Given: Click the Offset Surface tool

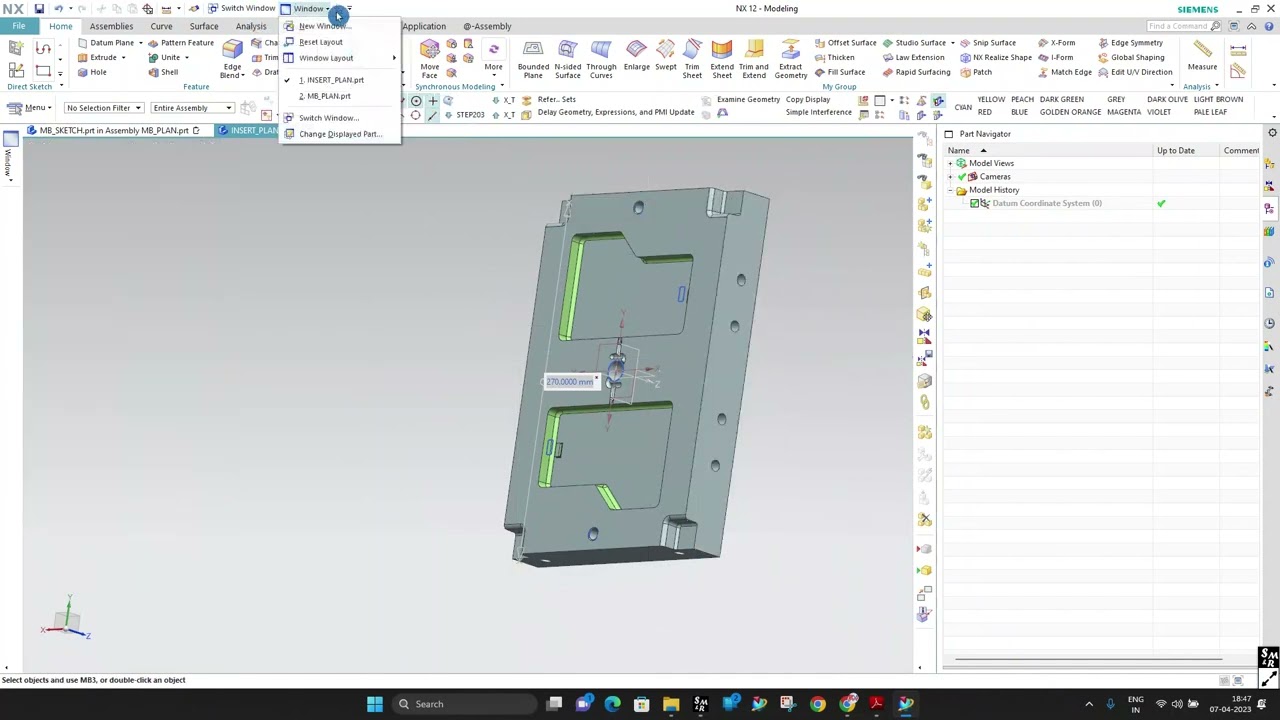Looking at the screenshot, I should pos(844,43).
